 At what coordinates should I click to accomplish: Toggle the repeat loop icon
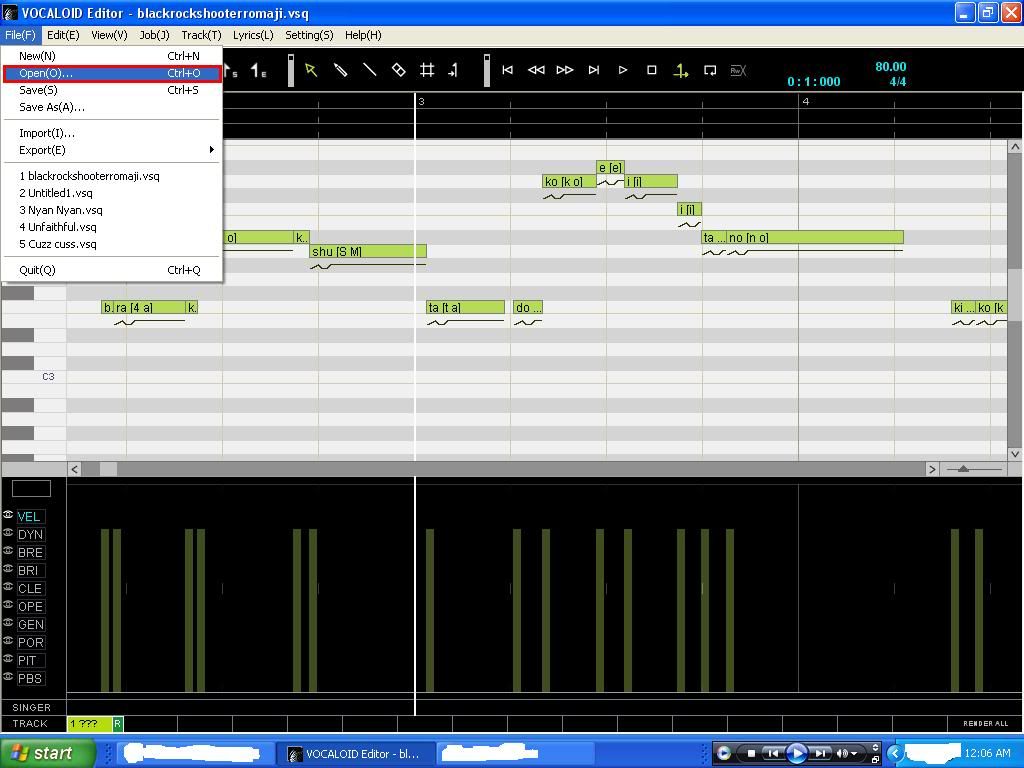(x=710, y=70)
